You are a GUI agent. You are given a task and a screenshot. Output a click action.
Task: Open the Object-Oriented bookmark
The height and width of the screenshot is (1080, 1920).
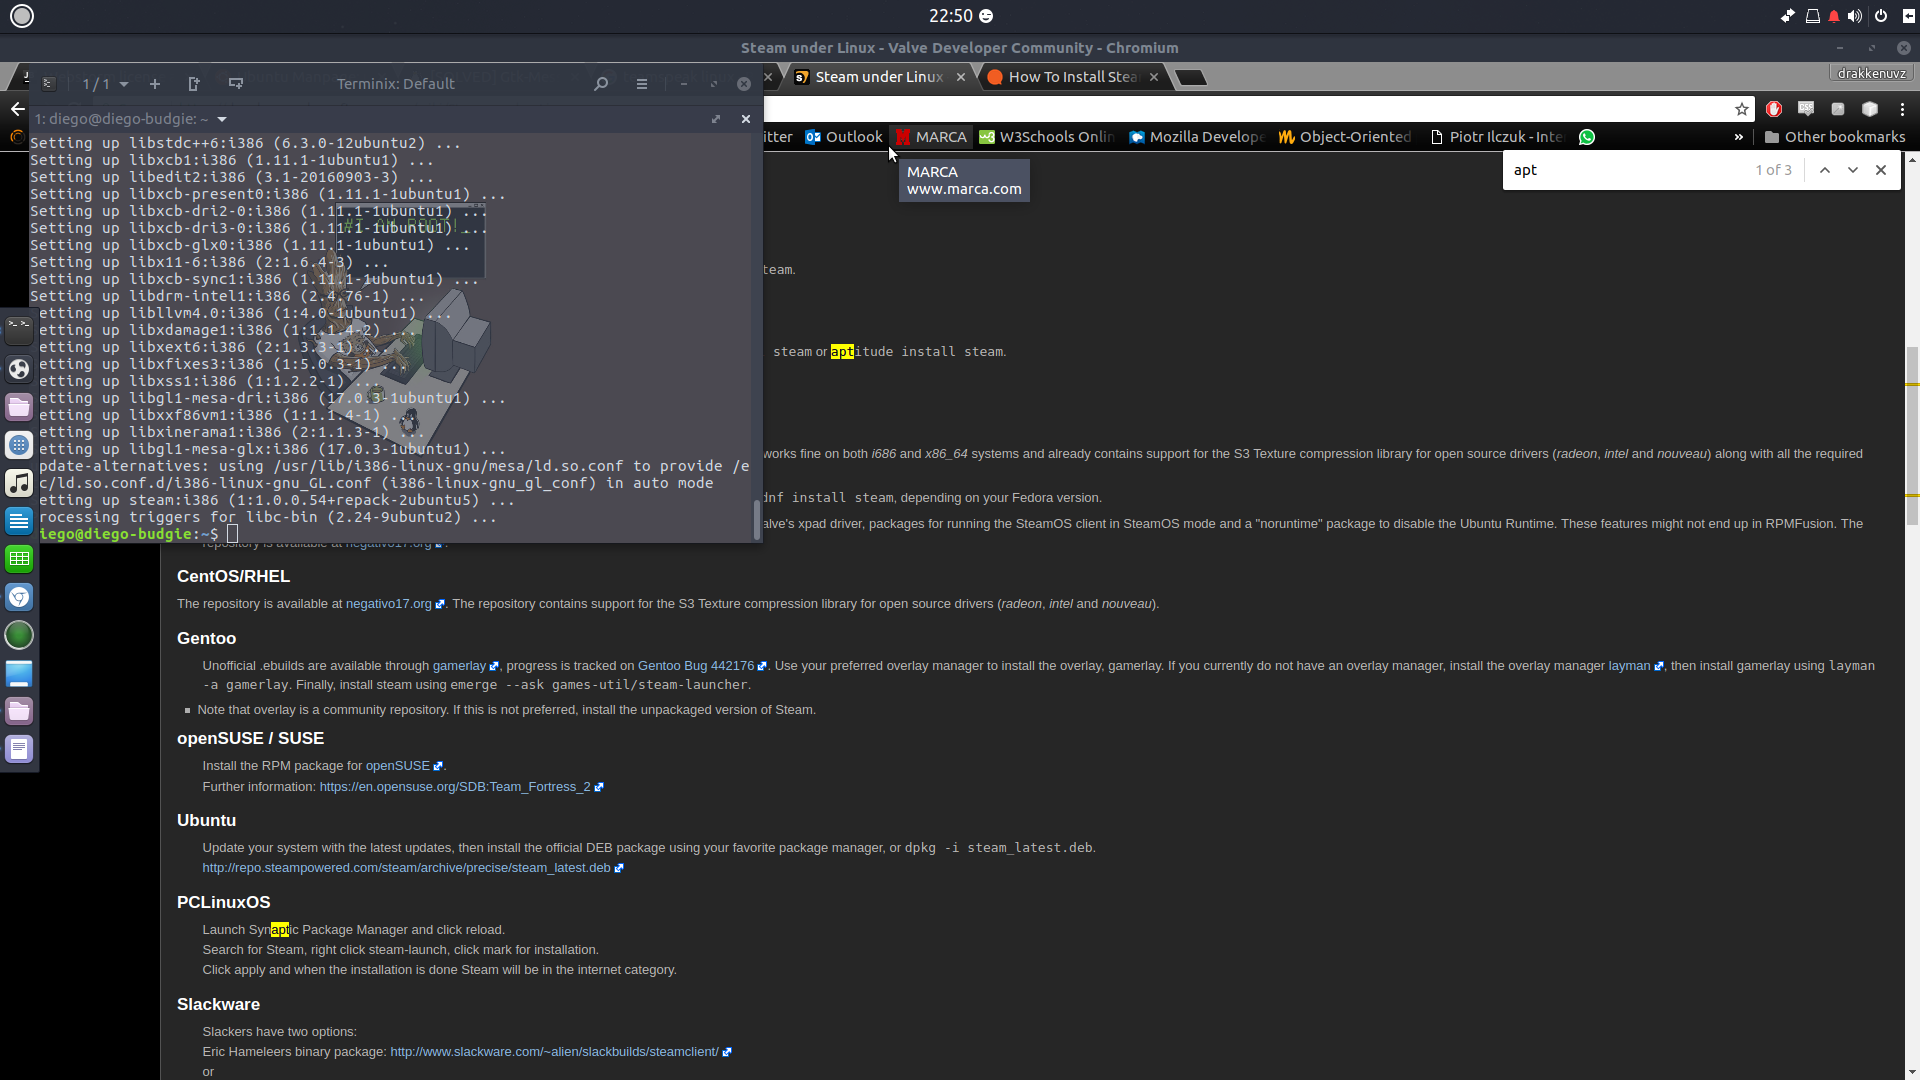tap(1346, 137)
